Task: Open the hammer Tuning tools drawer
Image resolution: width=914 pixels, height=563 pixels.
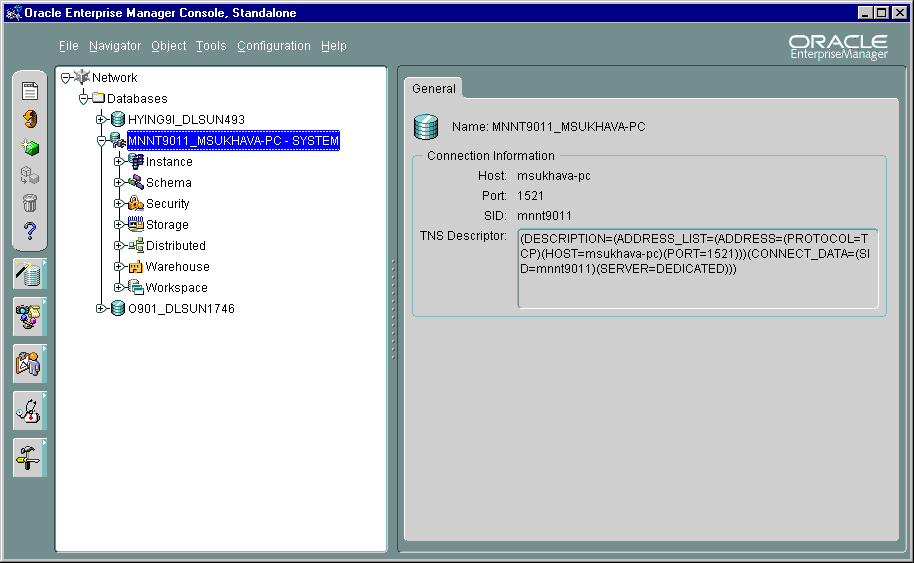Action: click(30, 458)
